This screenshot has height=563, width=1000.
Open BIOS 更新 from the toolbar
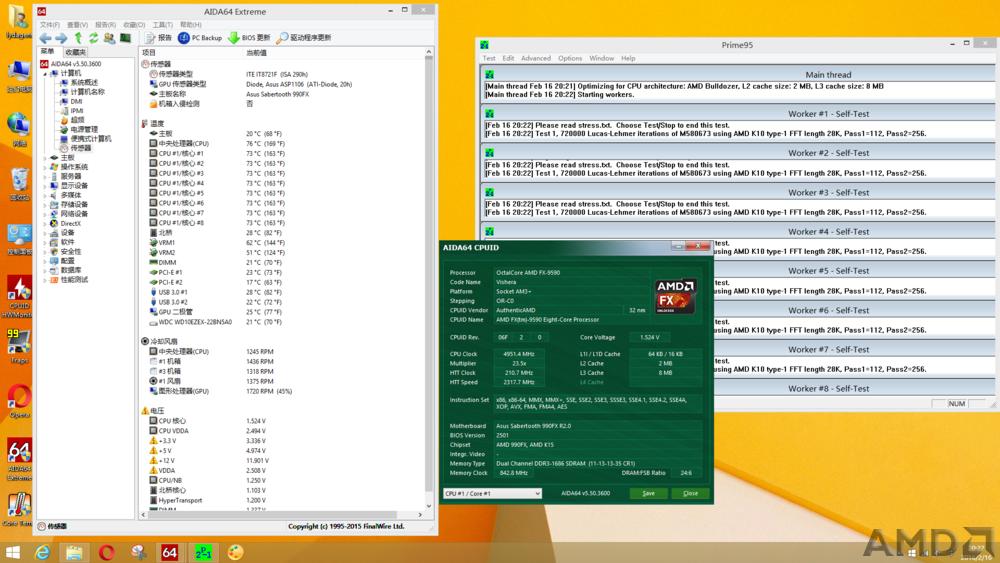point(249,38)
